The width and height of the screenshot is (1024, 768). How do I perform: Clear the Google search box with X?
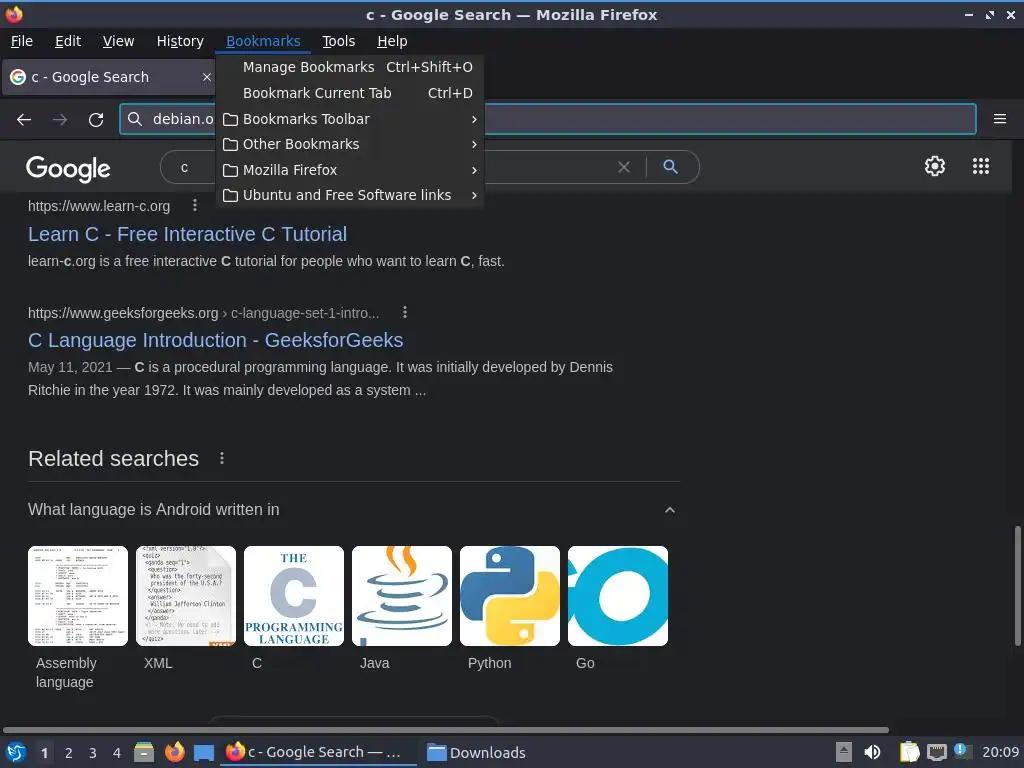(x=624, y=167)
